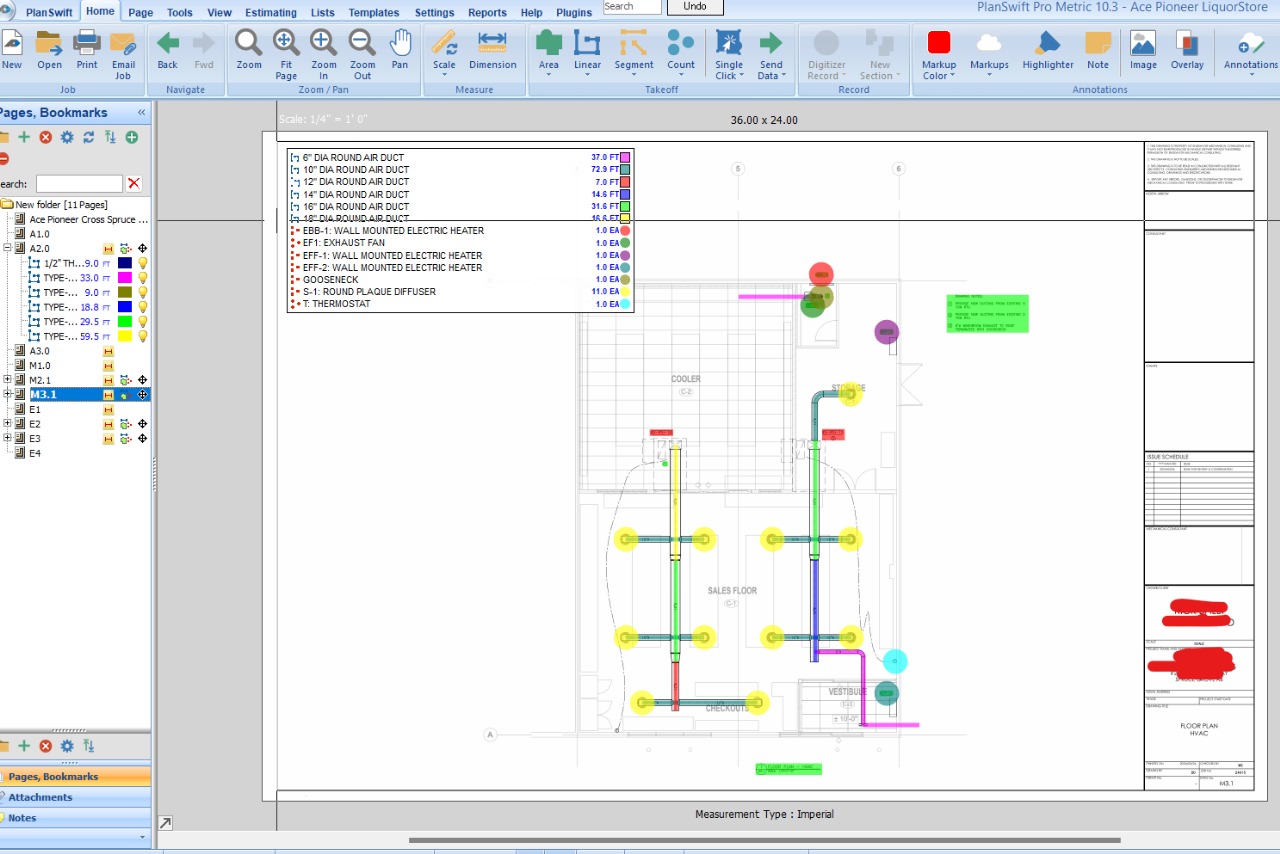1280x854 pixels.
Task: Click the refresh arrows icon in Pages panel
Action: point(88,137)
